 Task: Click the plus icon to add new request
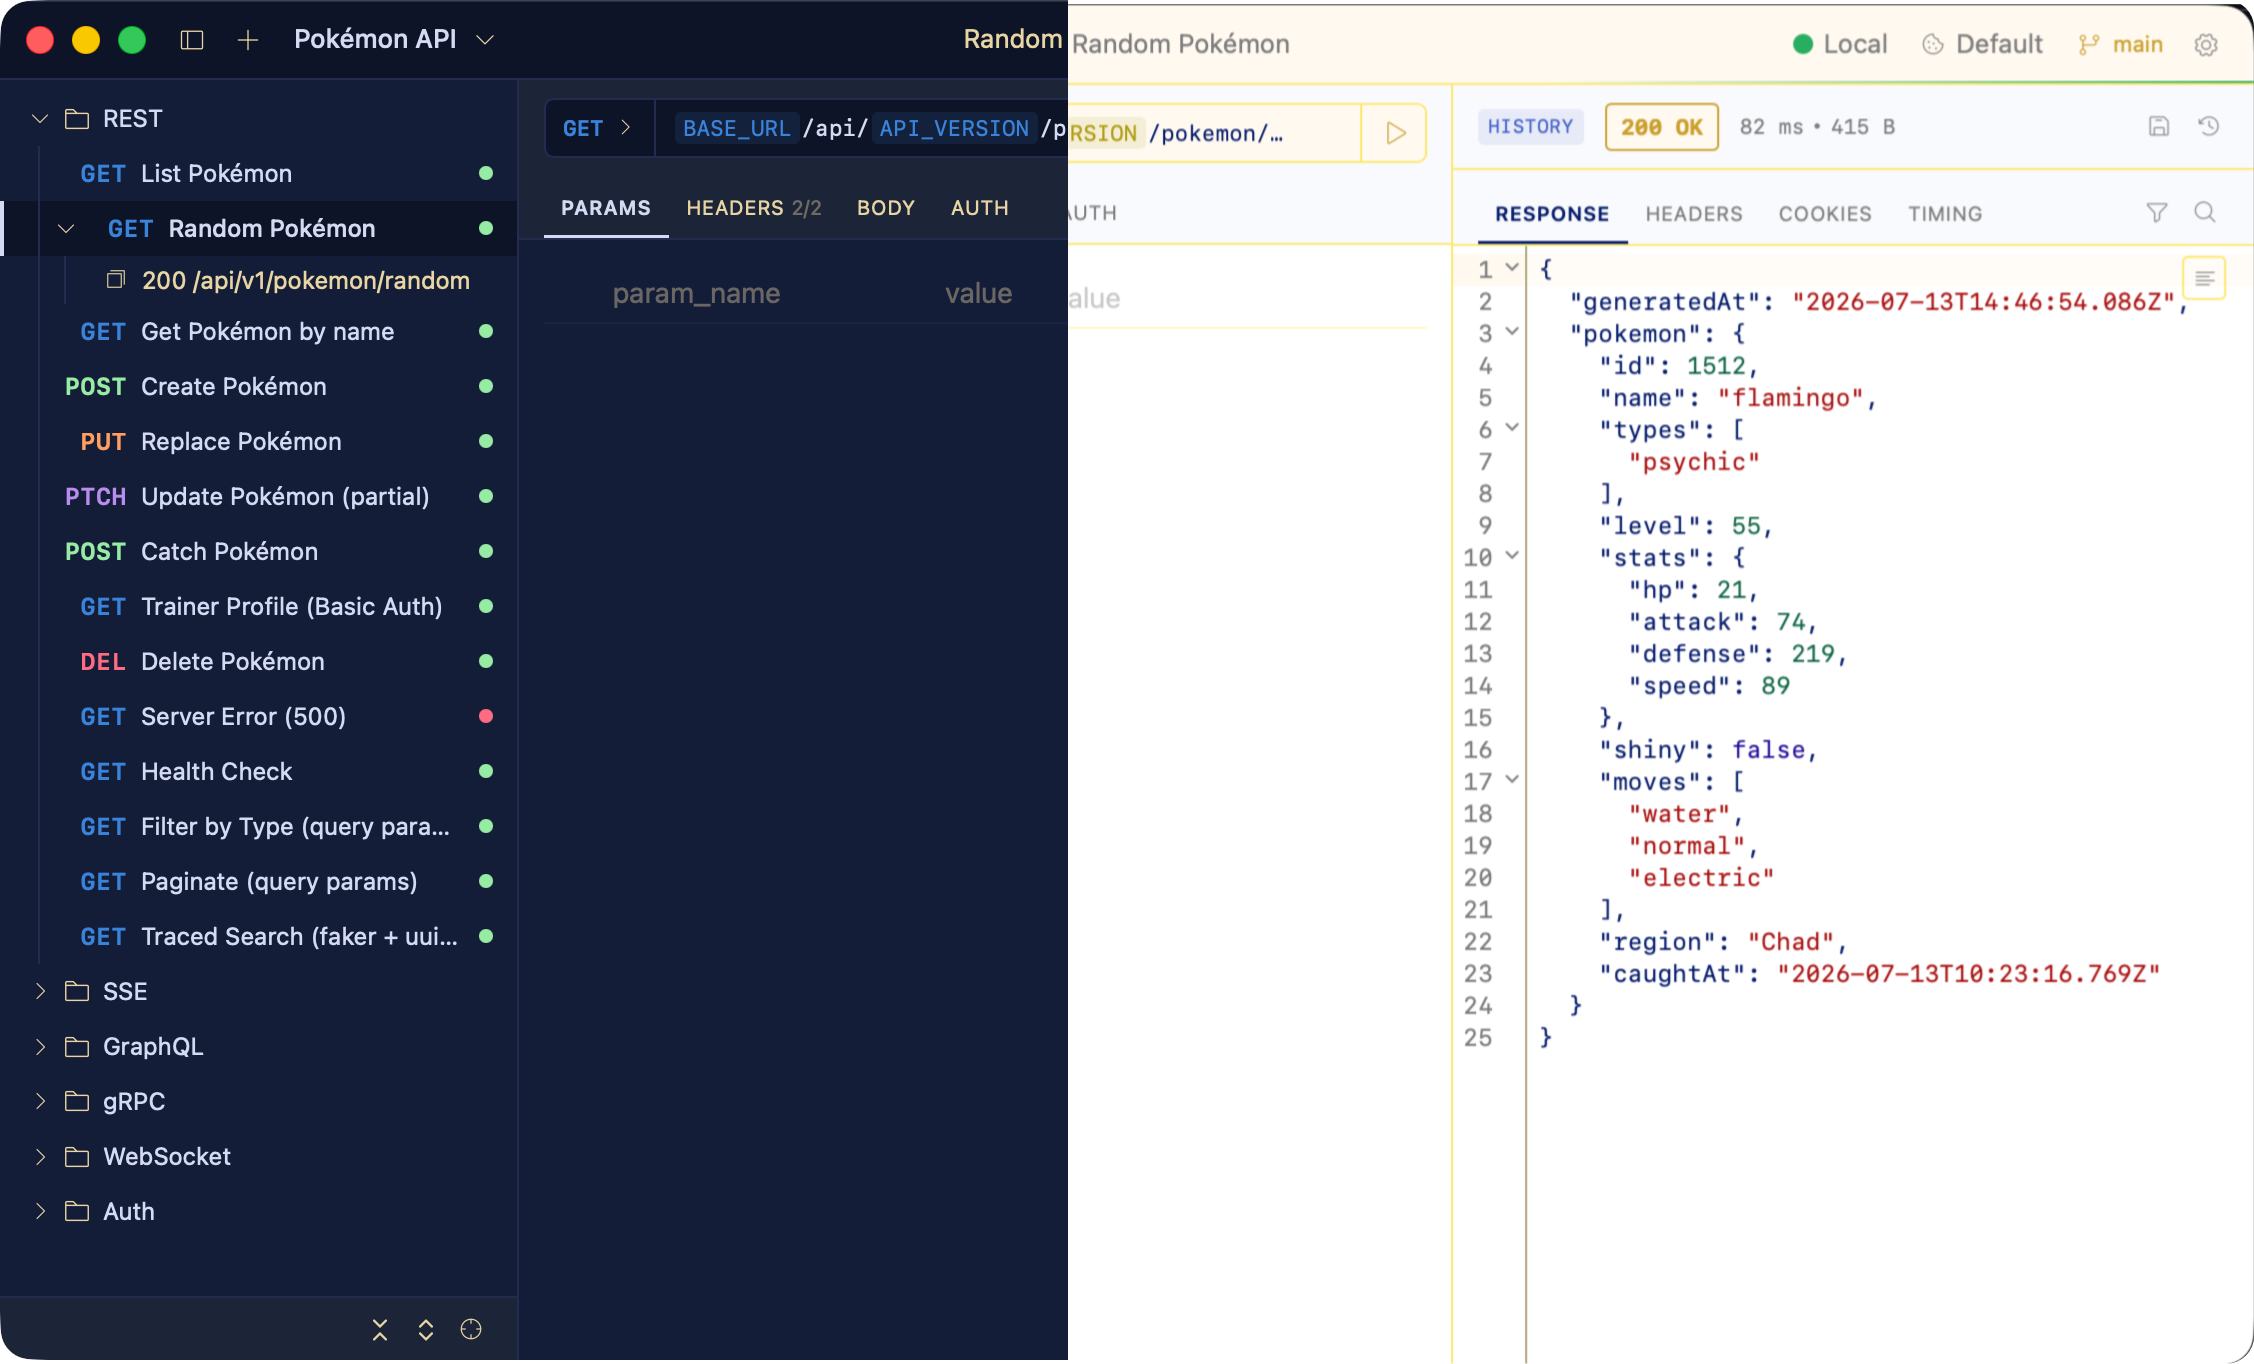click(248, 40)
